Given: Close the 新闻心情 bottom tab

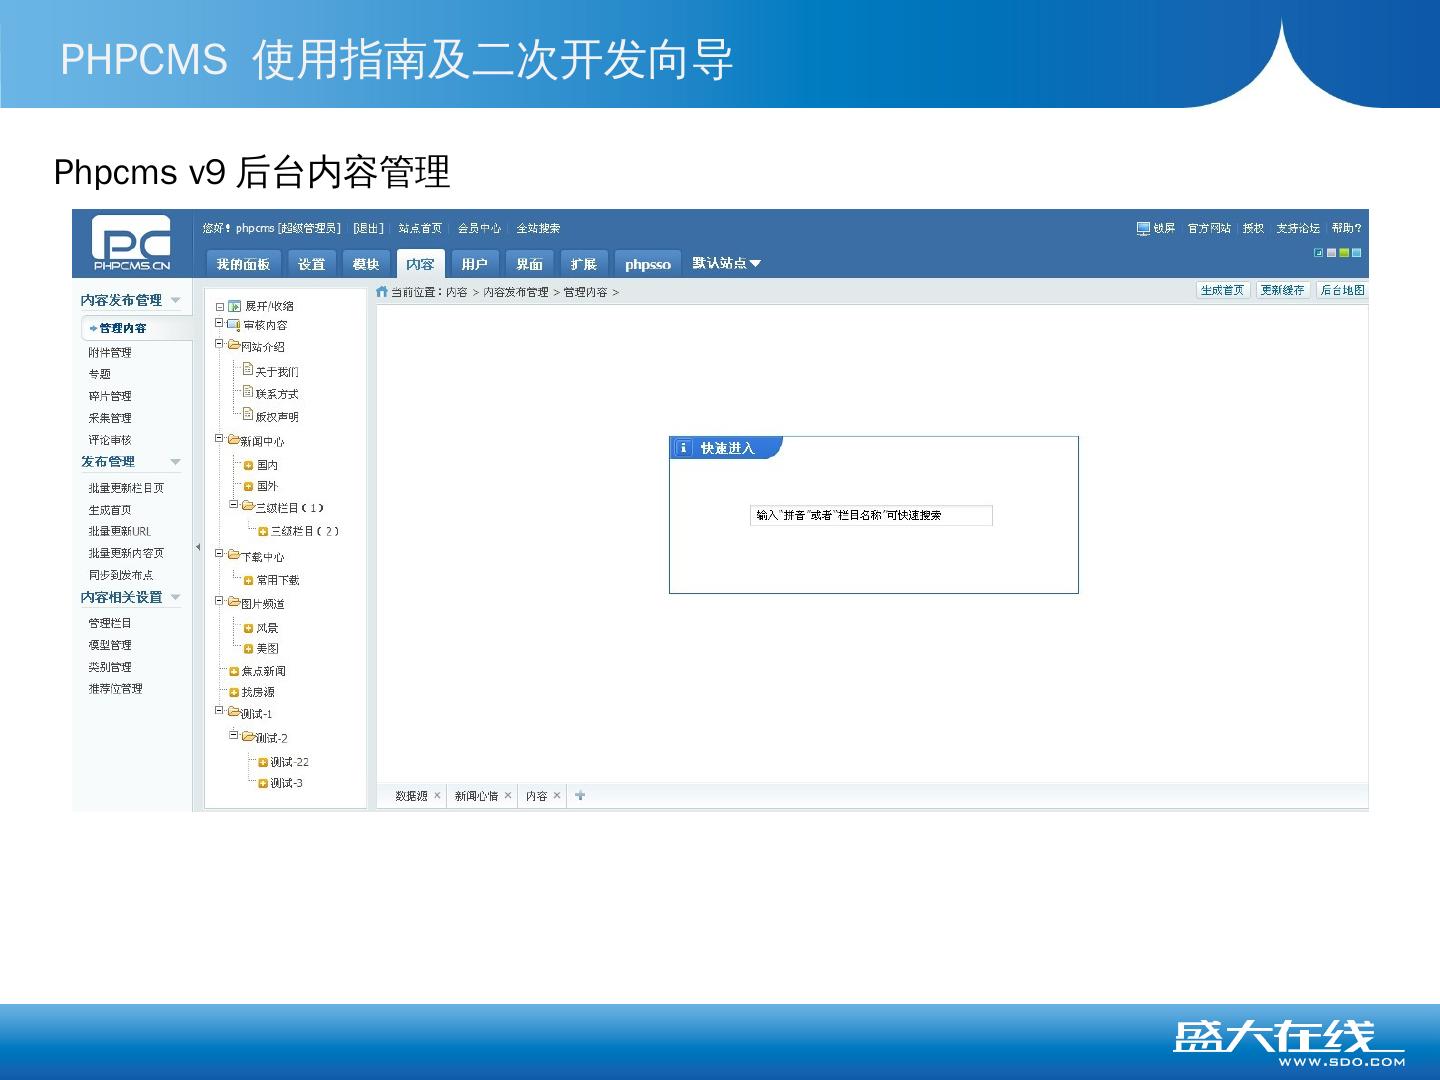Looking at the screenshot, I should pyautogui.click(x=508, y=796).
